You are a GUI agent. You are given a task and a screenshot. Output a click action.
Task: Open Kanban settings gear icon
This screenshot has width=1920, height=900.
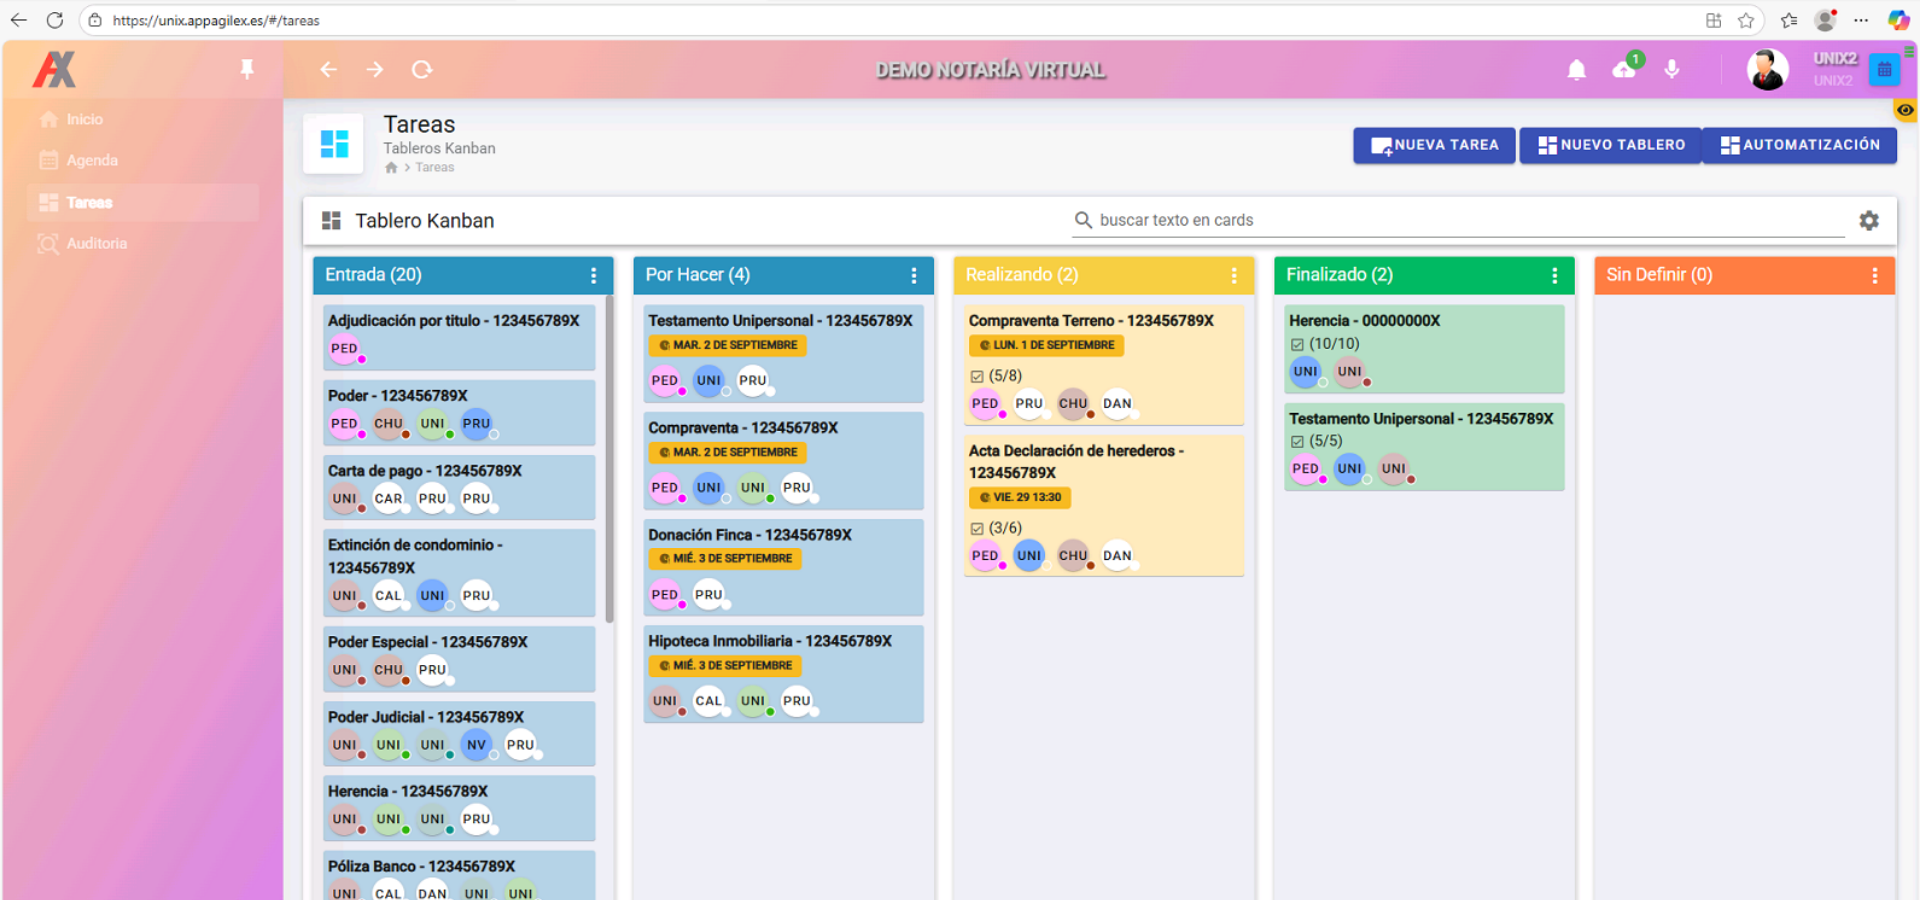tap(1869, 221)
